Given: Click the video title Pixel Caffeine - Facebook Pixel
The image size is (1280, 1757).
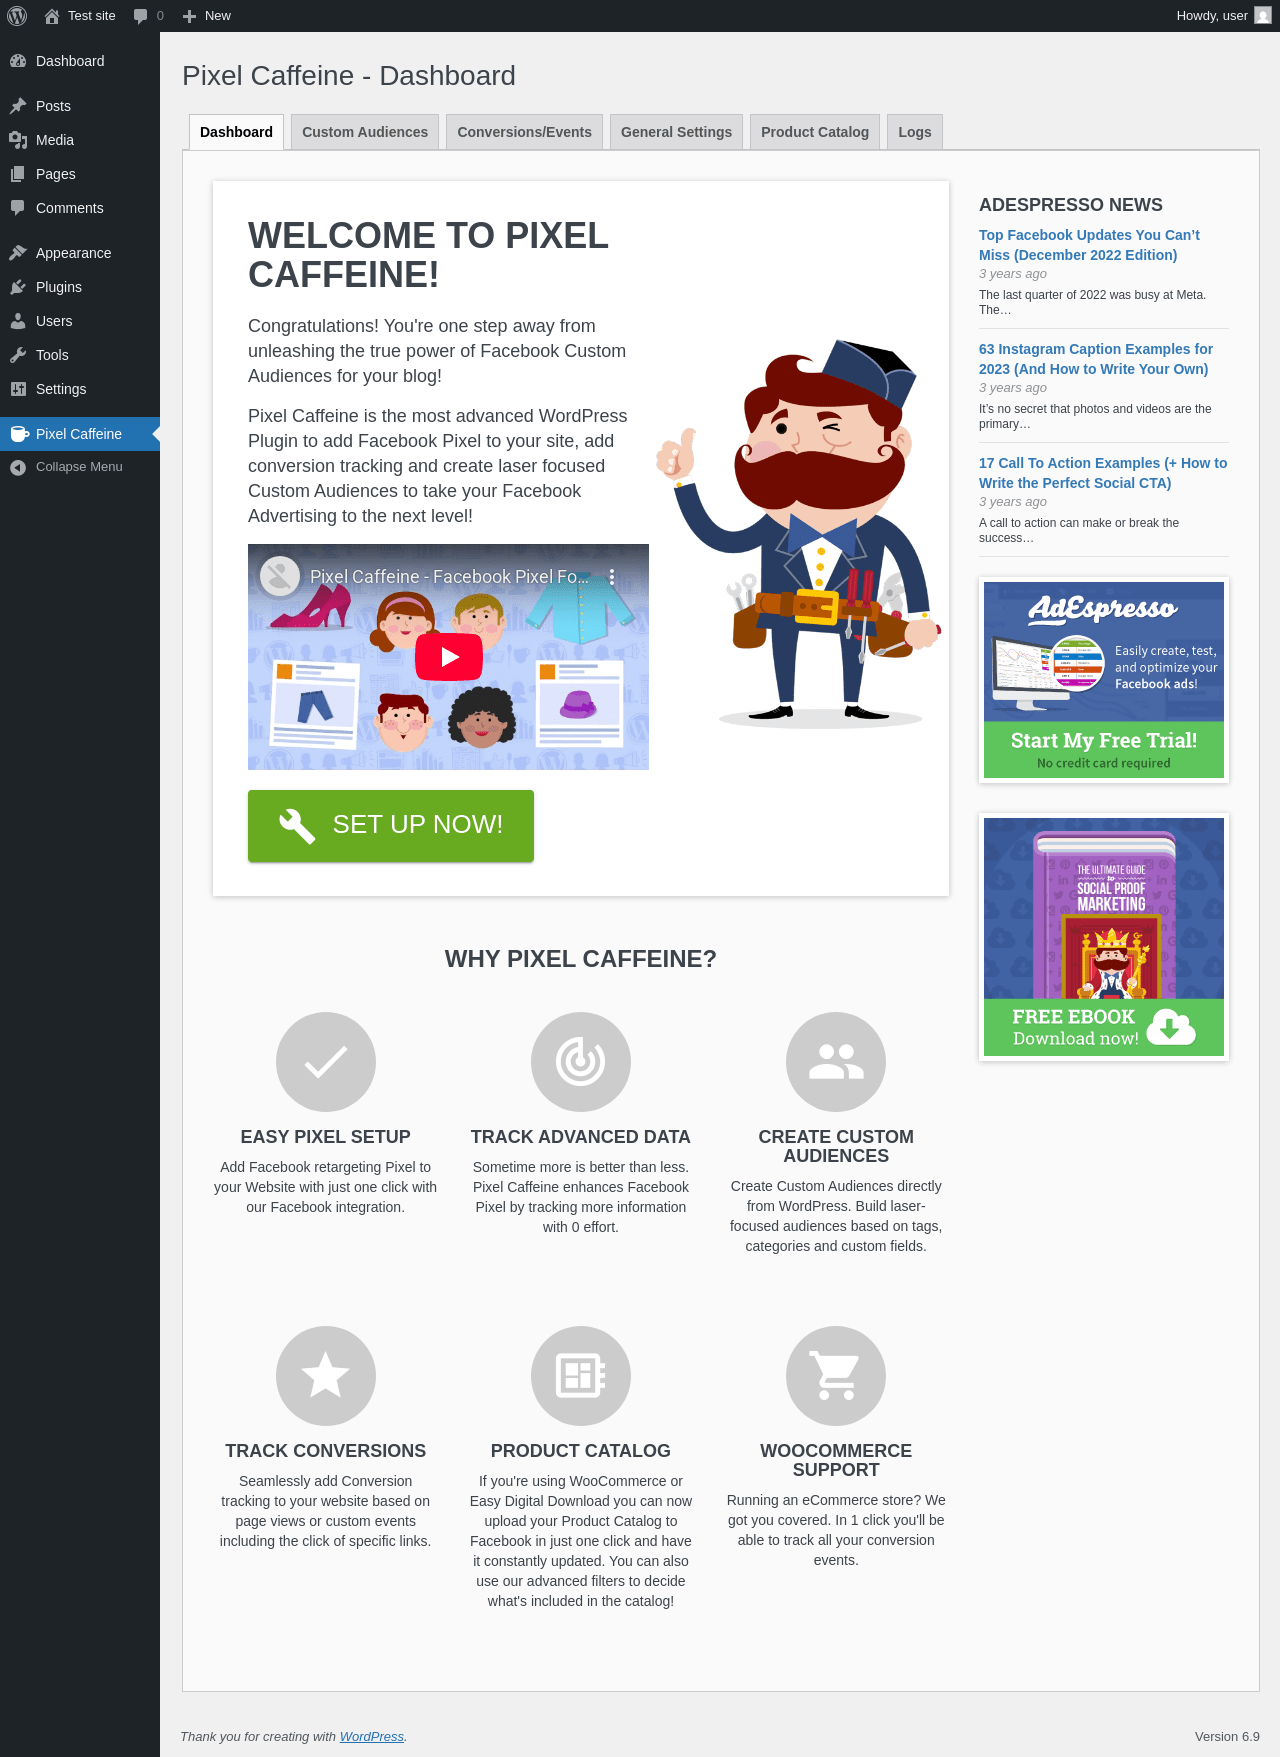Looking at the screenshot, I should (x=449, y=577).
